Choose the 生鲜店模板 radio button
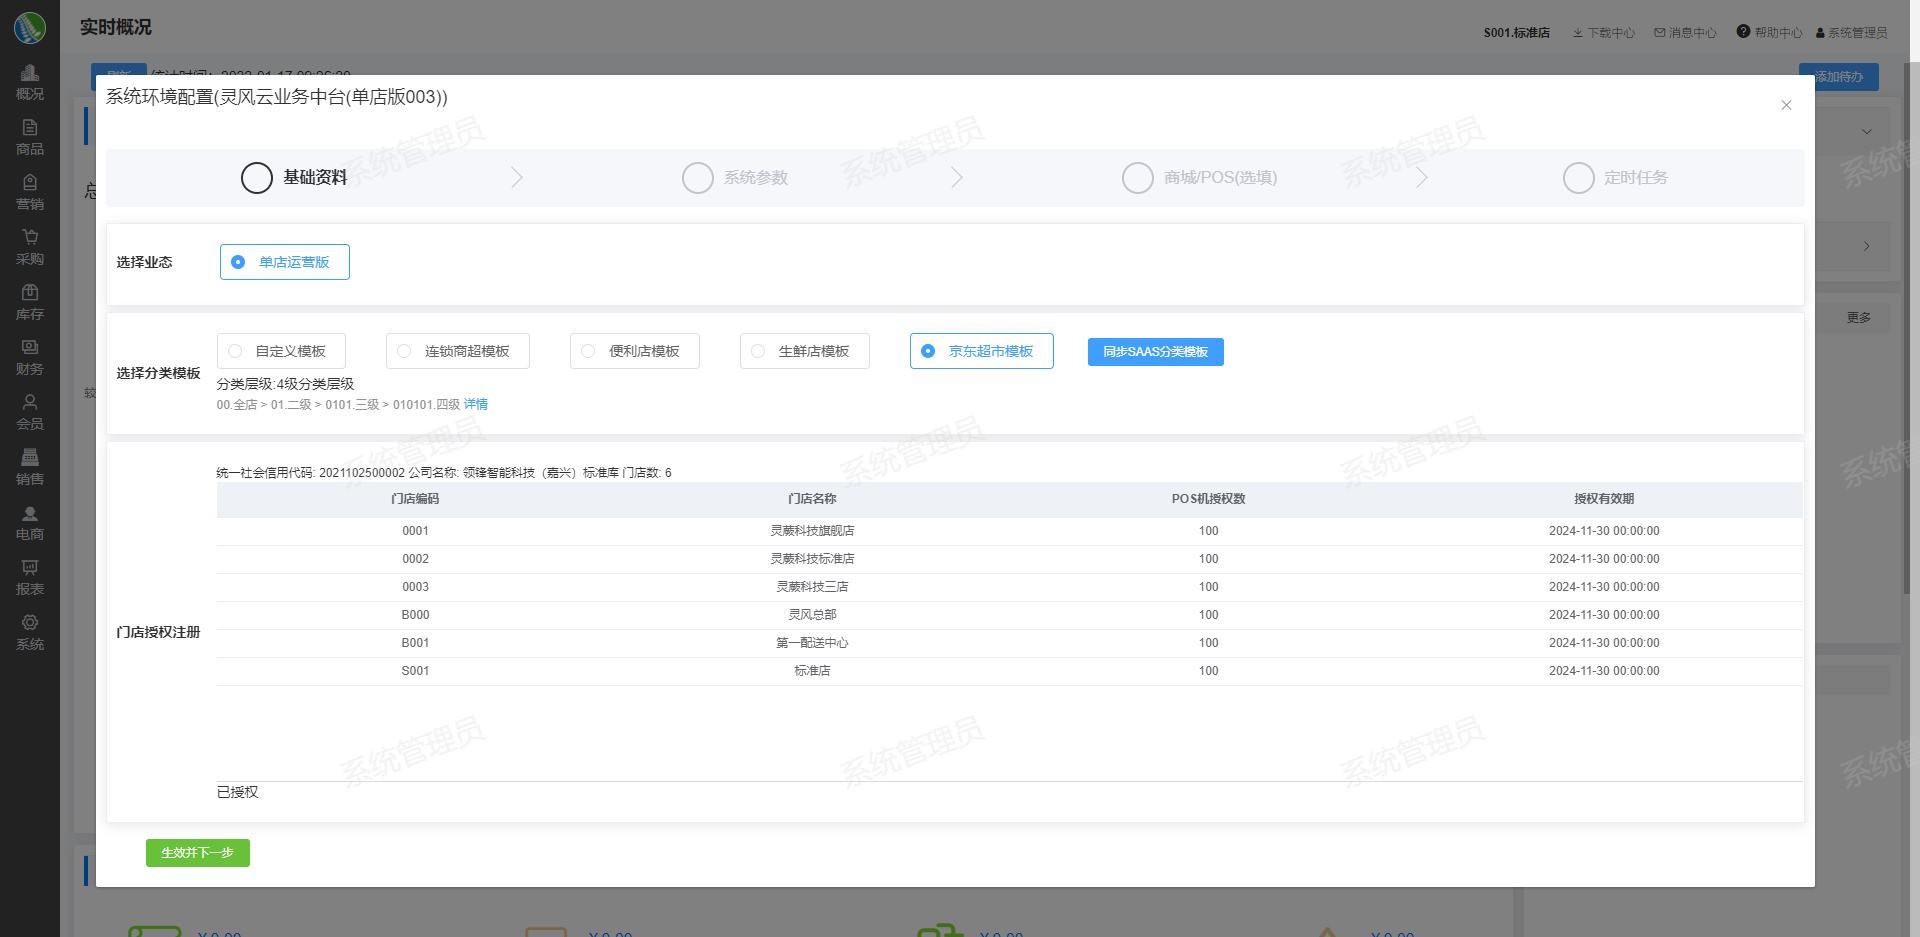The width and height of the screenshot is (1920, 937). [805, 351]
